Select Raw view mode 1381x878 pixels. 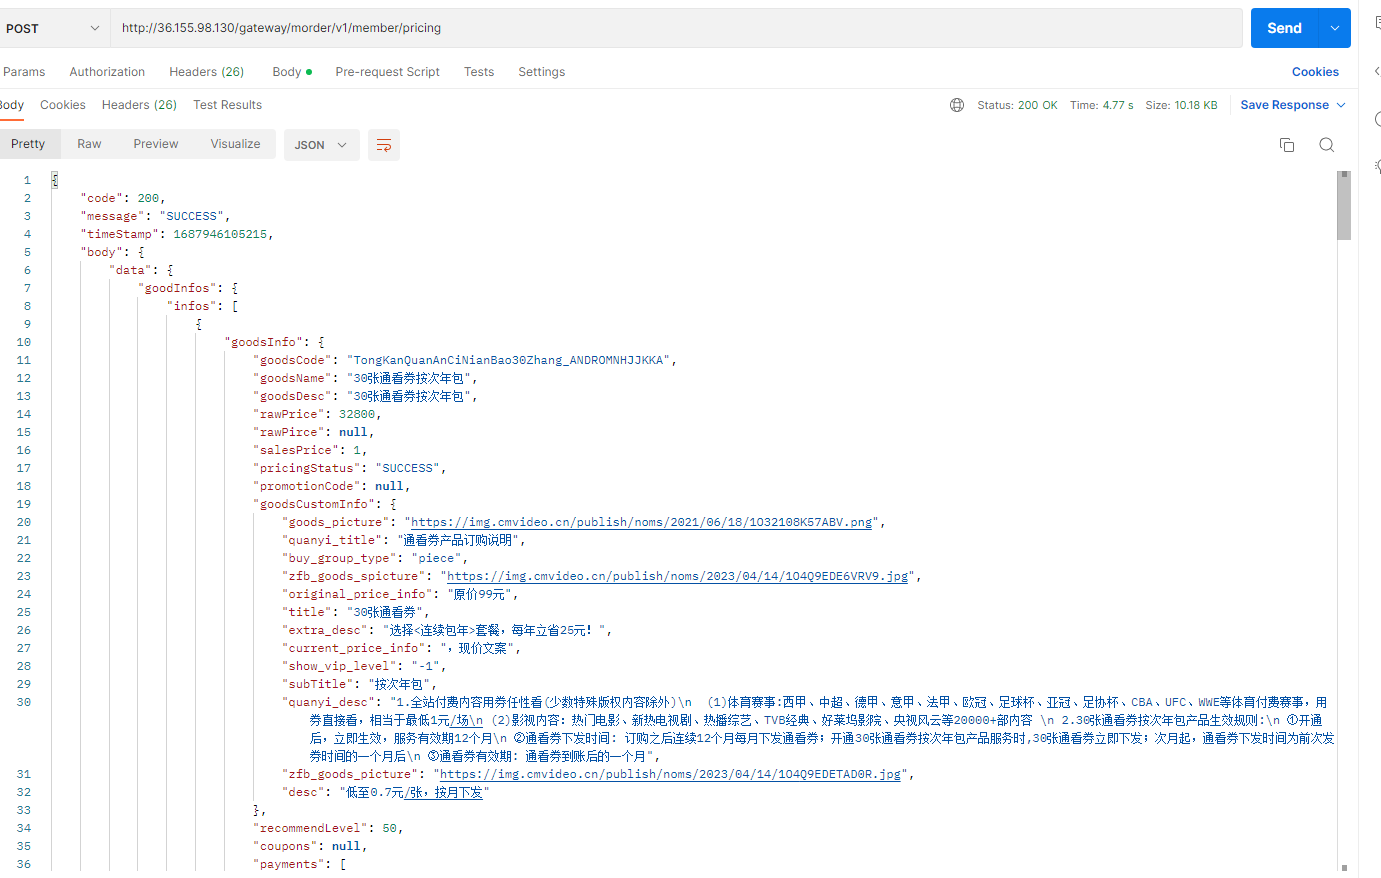(89, 144)
